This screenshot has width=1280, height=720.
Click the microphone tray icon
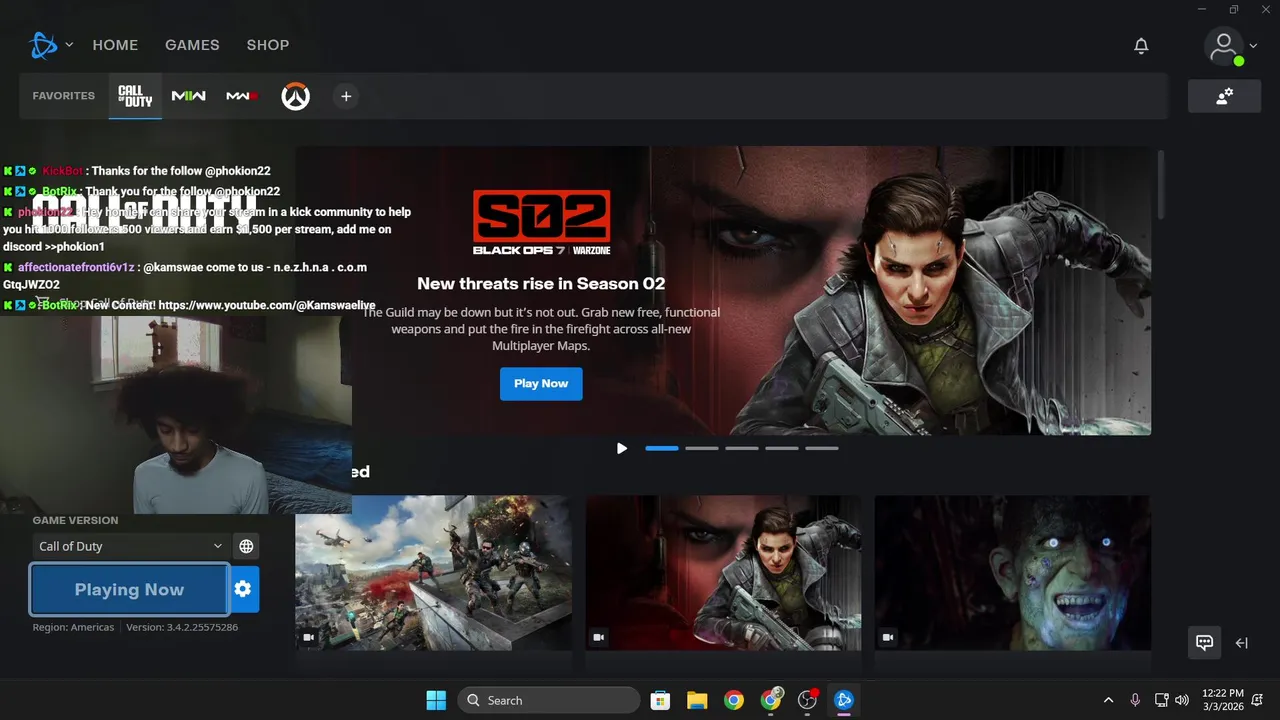(x=1135, y=700)
